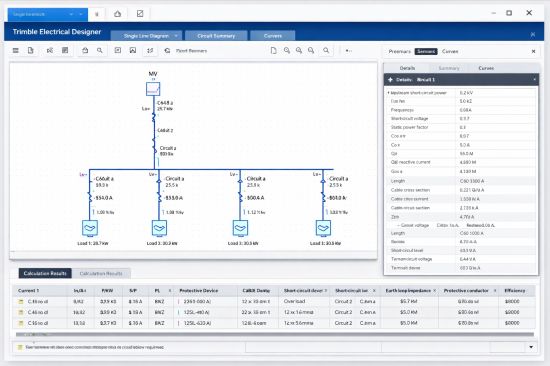Click the Static power factor value field
This screenshot has height=366, width=550.
click(x=496, y=127)
